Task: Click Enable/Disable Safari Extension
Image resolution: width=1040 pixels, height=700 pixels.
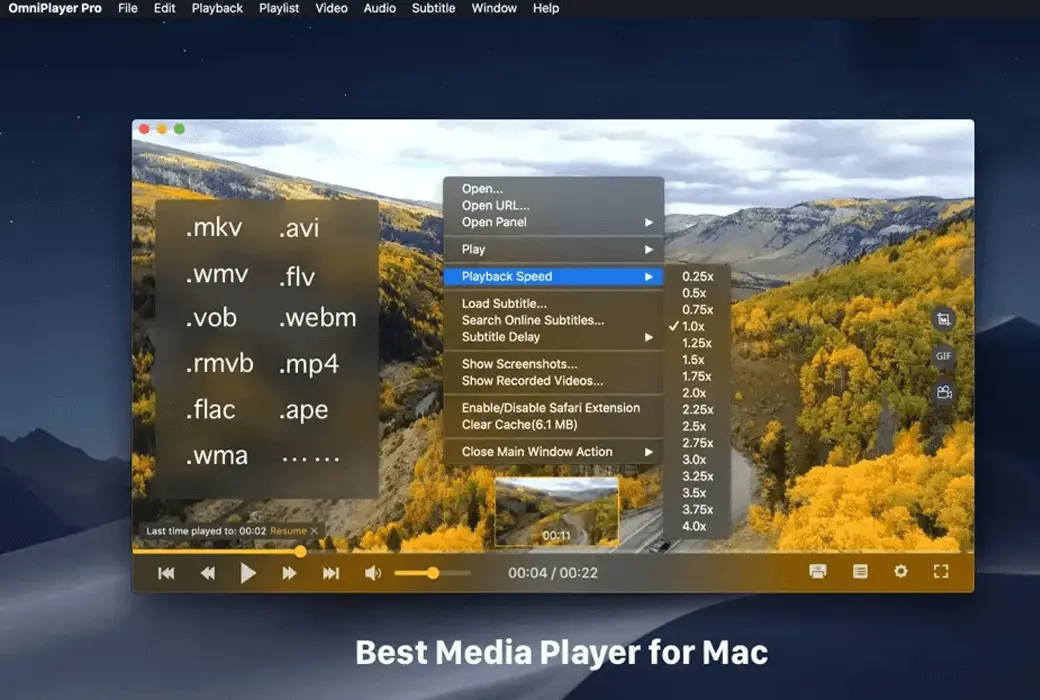Action: [553, 407]
